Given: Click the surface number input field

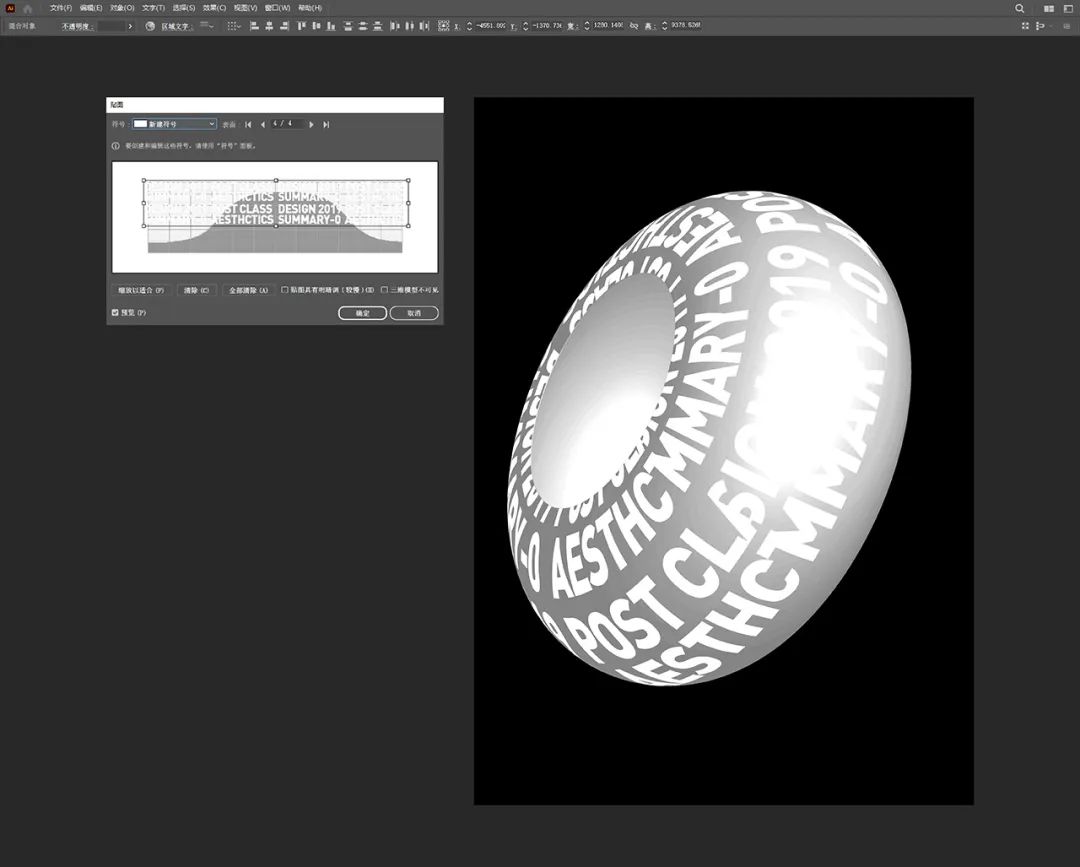Looking at the screenshot, I should click(x=287, y=124).
